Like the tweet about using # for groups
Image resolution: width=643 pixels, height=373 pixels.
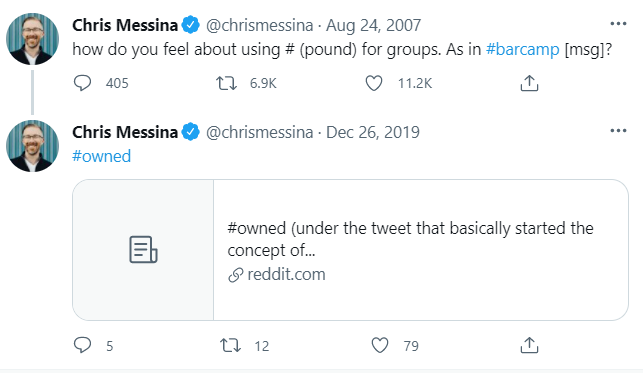(x=374, y=83)
